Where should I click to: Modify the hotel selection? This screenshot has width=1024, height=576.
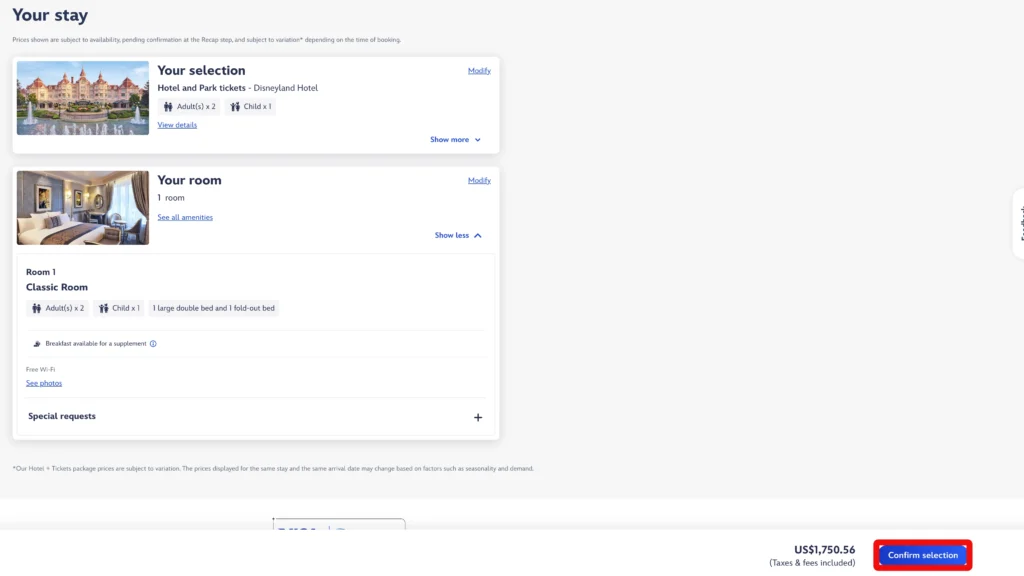click(x=479, y=71)
